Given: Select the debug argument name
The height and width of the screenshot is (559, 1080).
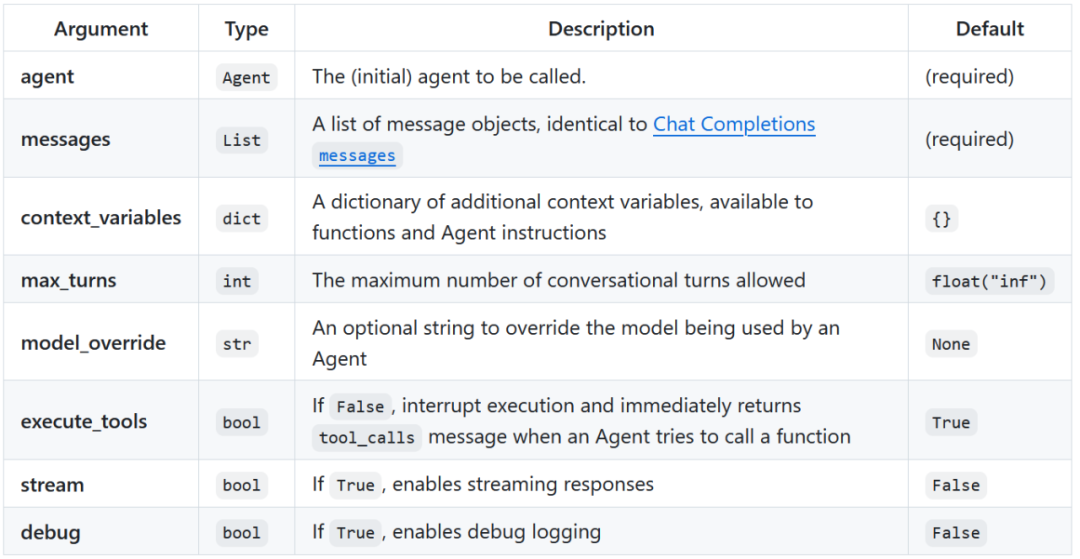Looking at the screenshot, I should [x=50, y=532].
